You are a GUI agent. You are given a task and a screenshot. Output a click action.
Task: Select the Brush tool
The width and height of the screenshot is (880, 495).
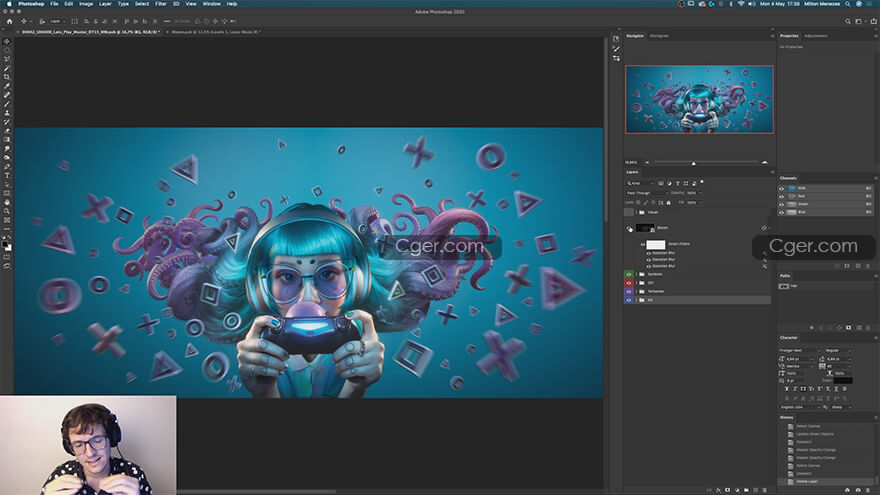click(7, 104)
